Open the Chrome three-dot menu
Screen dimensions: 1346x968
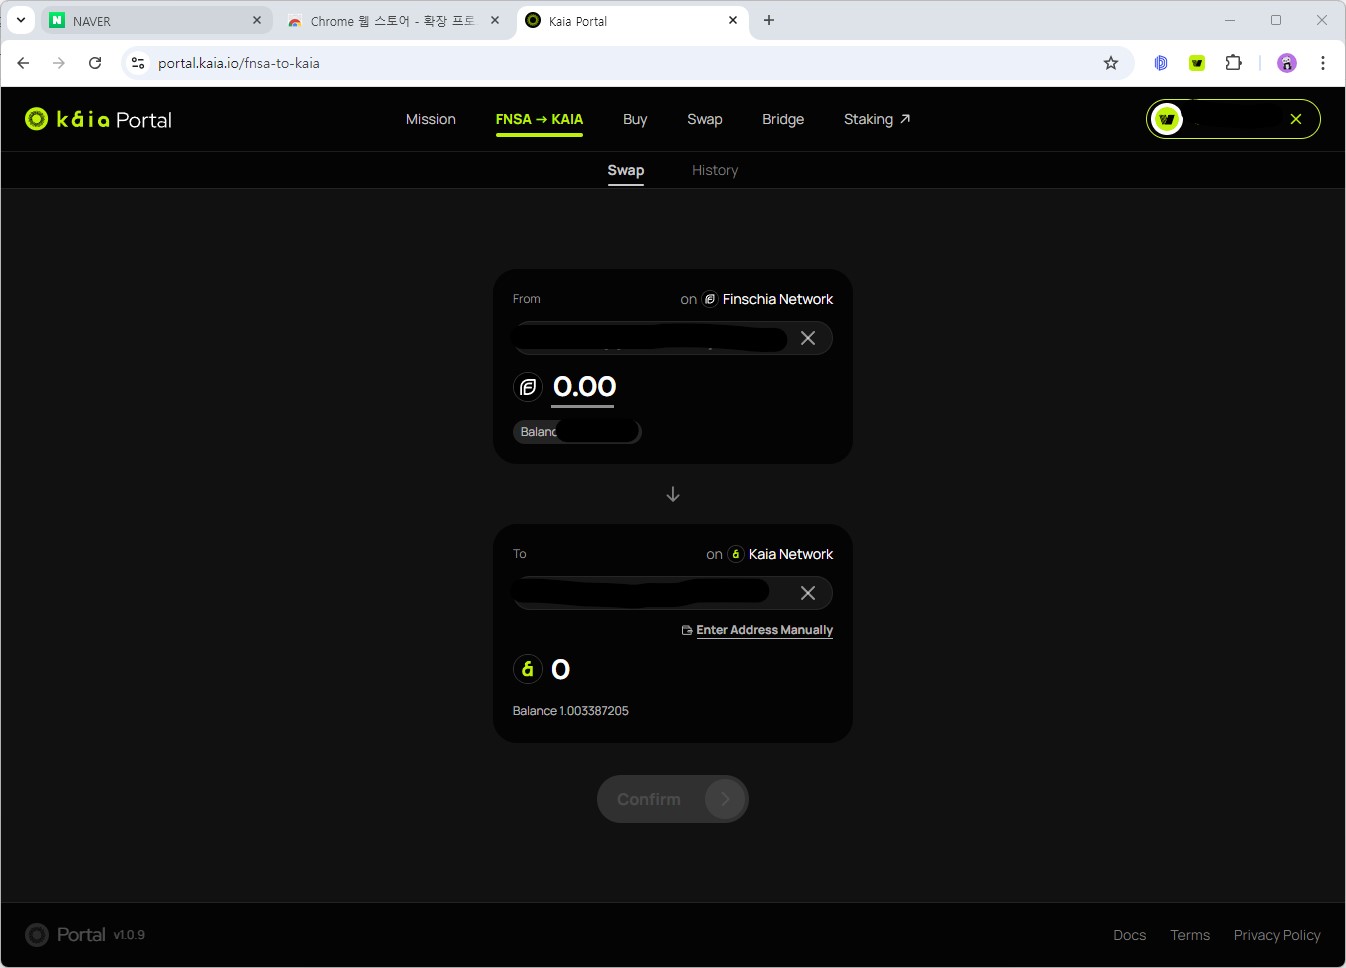pos(1323,63)
